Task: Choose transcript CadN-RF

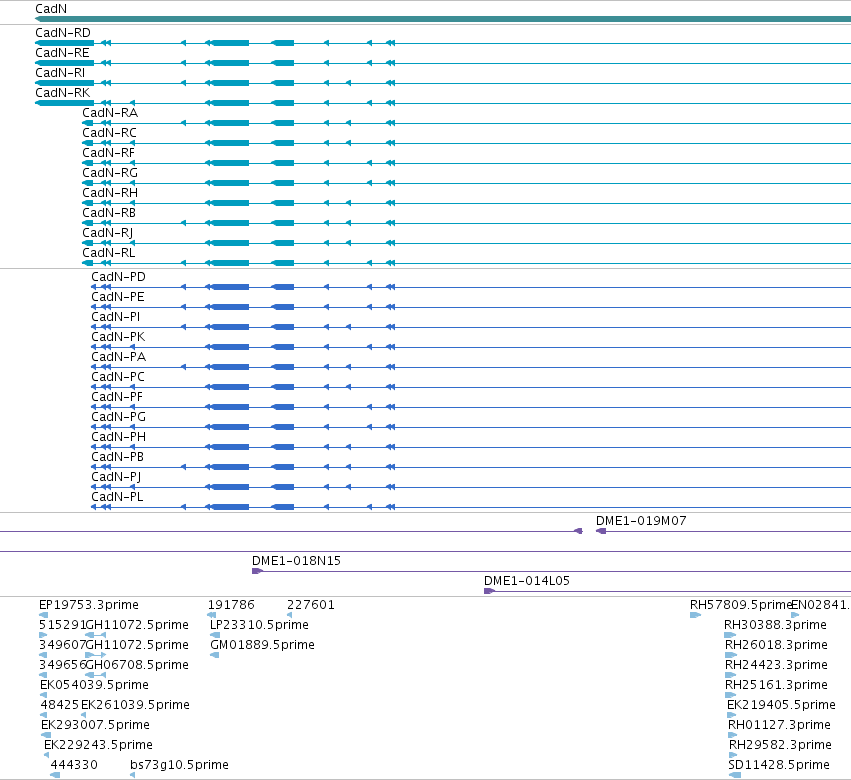Action: [x=109, y=153]
